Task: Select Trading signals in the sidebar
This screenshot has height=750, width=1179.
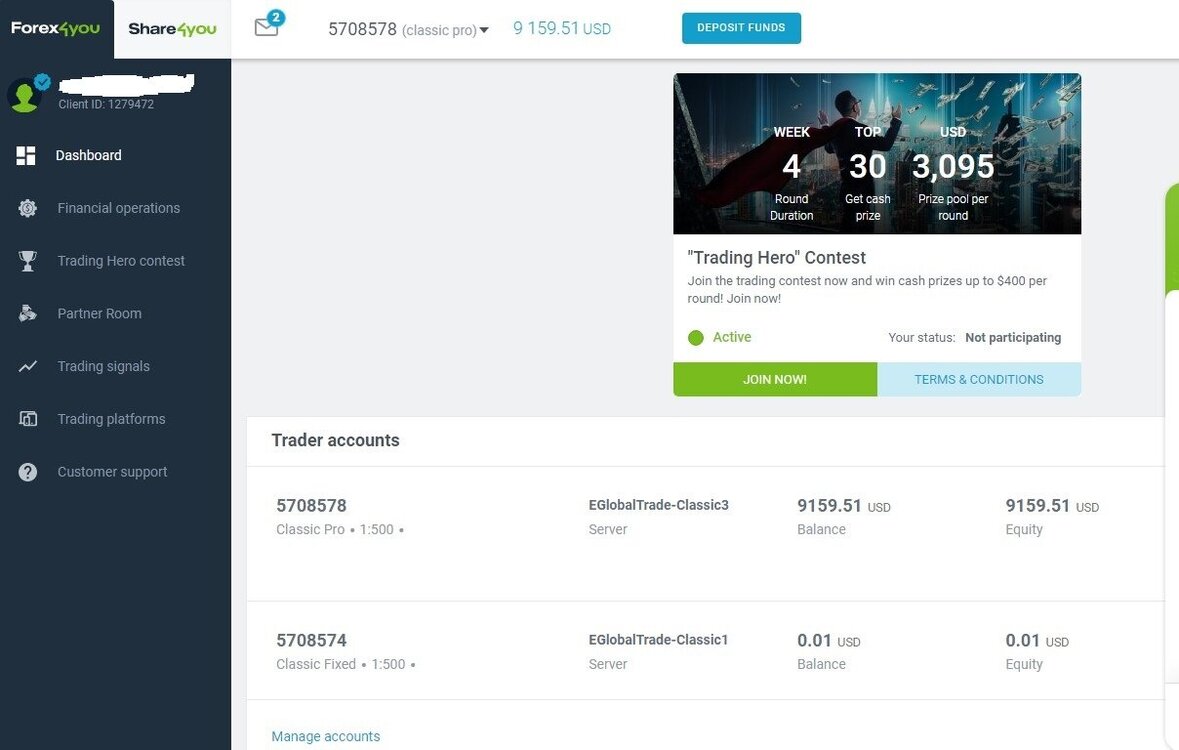Action: pos(104,366)
